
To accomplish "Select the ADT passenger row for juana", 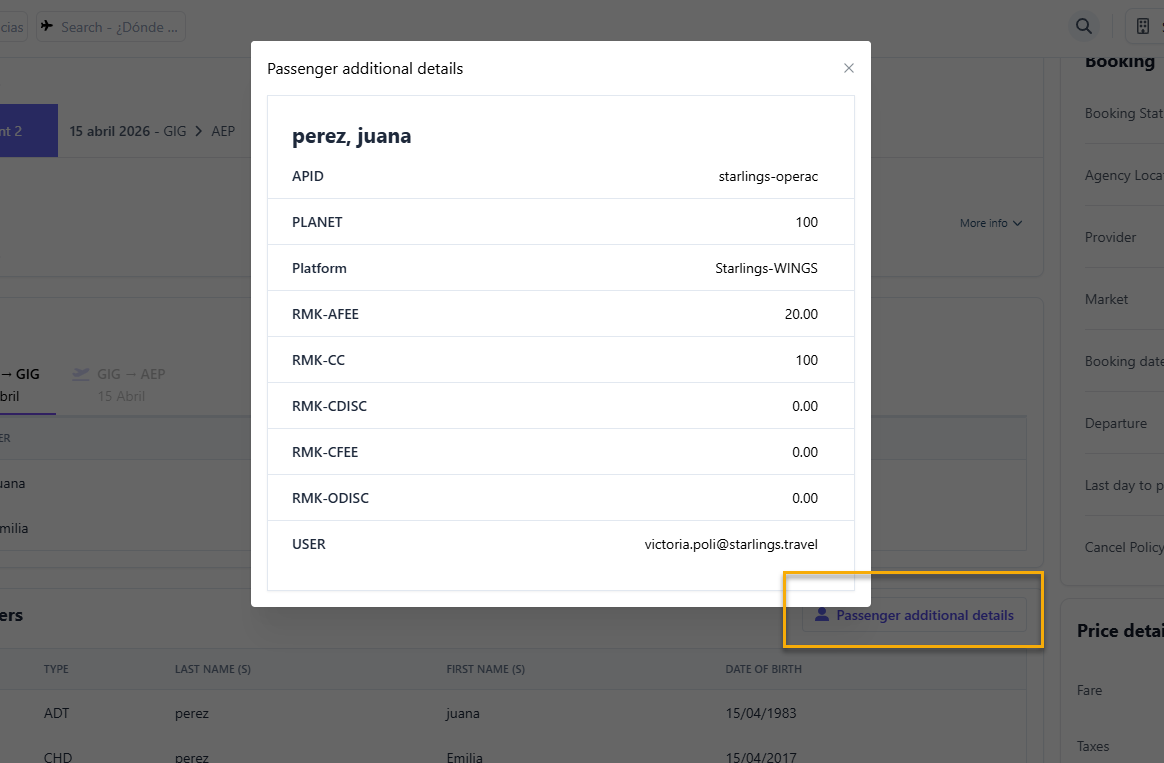I will (x=462, y=713).
